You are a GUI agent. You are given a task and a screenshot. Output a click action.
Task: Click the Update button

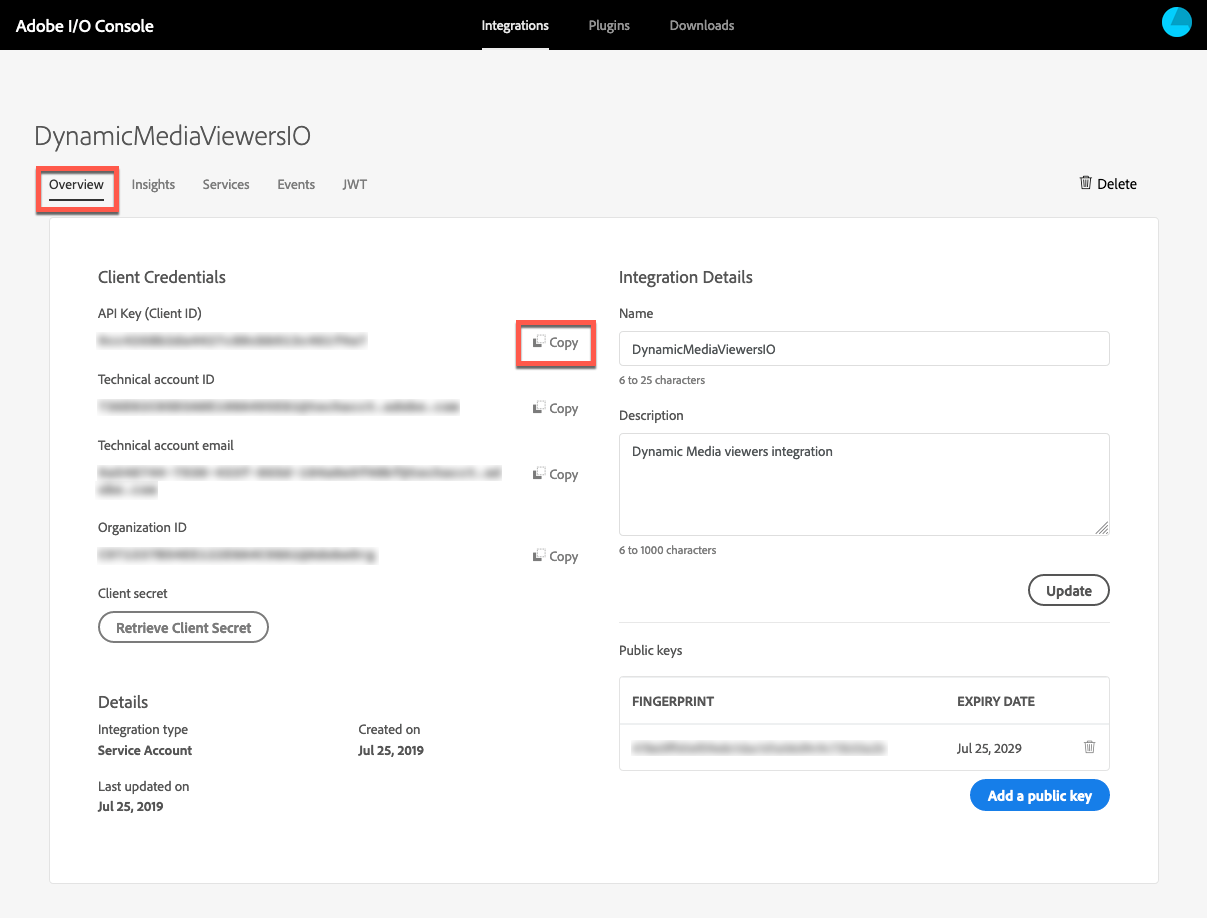[1069, 590]
